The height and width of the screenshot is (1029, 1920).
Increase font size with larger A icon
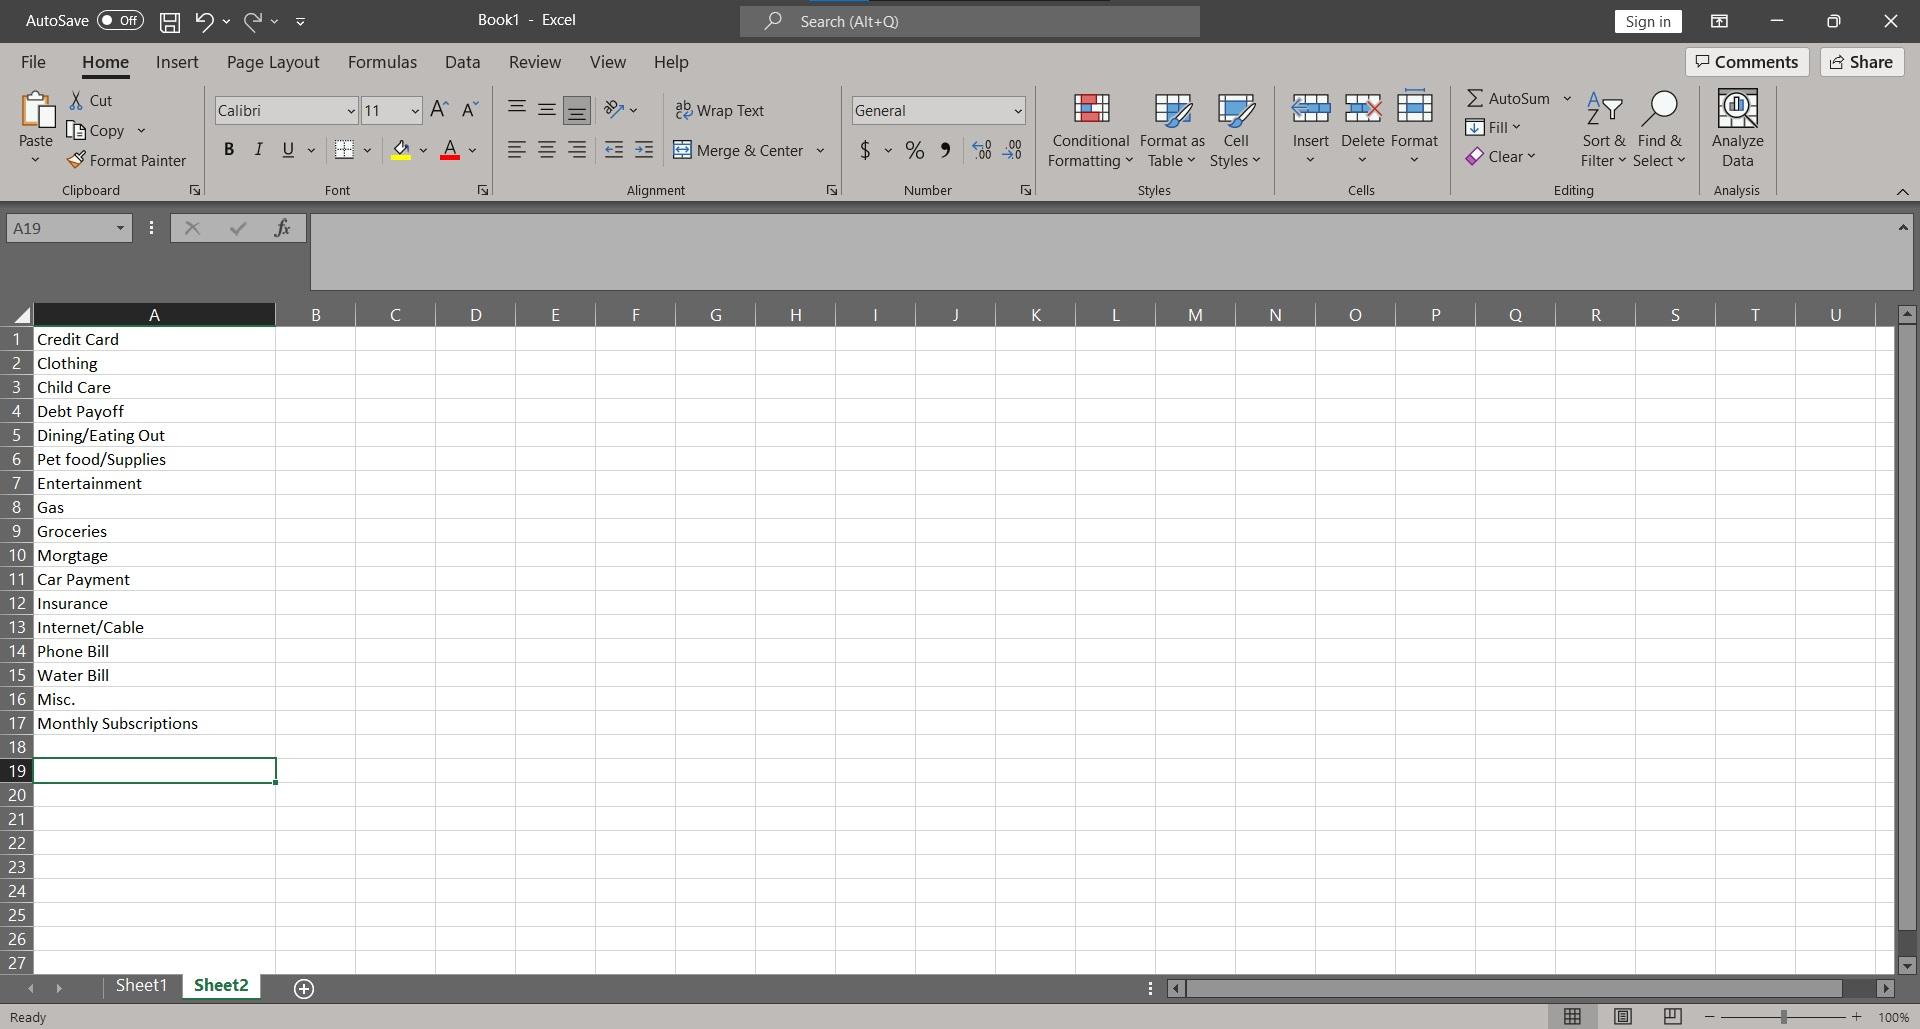(x=439, y=110)
